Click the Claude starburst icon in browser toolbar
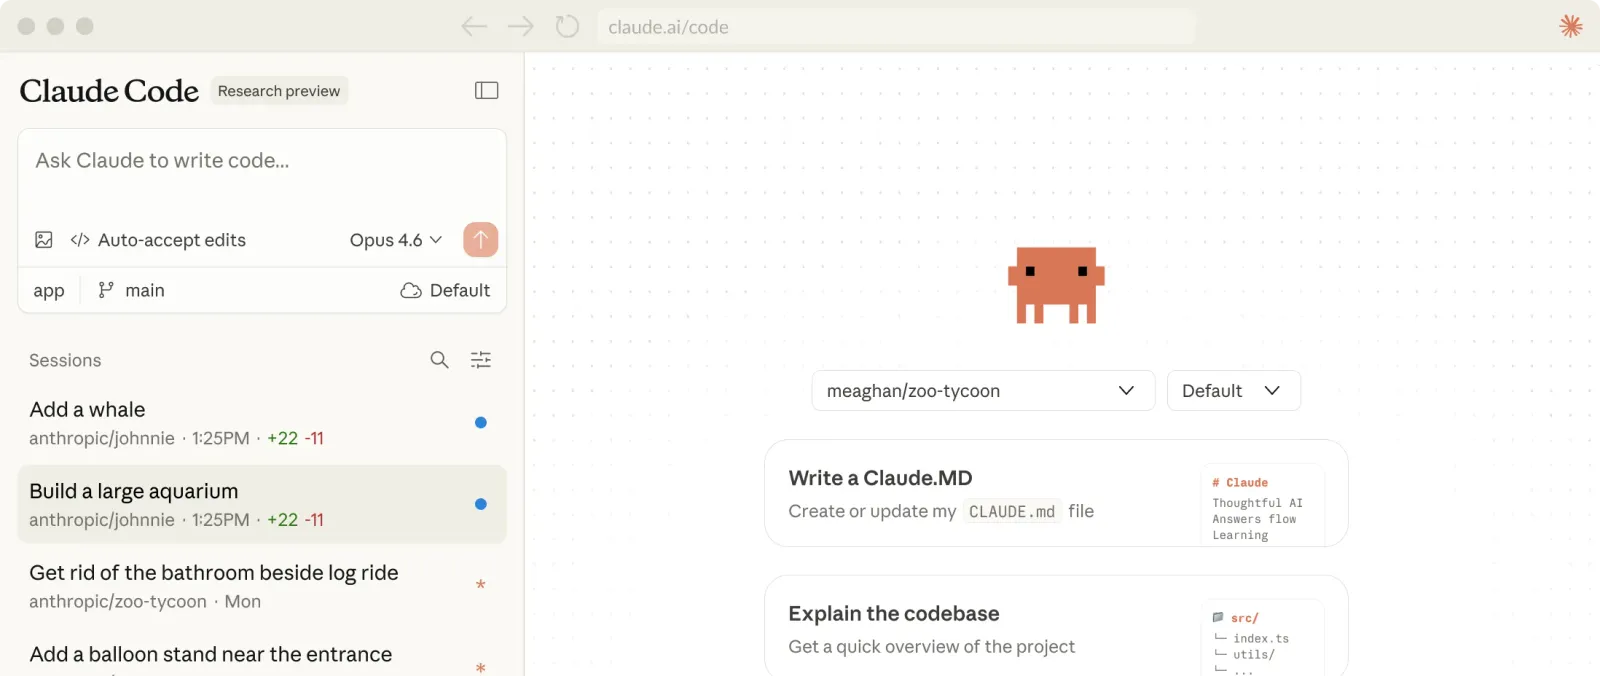1600x676 pixels. click(x=1571, y=26)
